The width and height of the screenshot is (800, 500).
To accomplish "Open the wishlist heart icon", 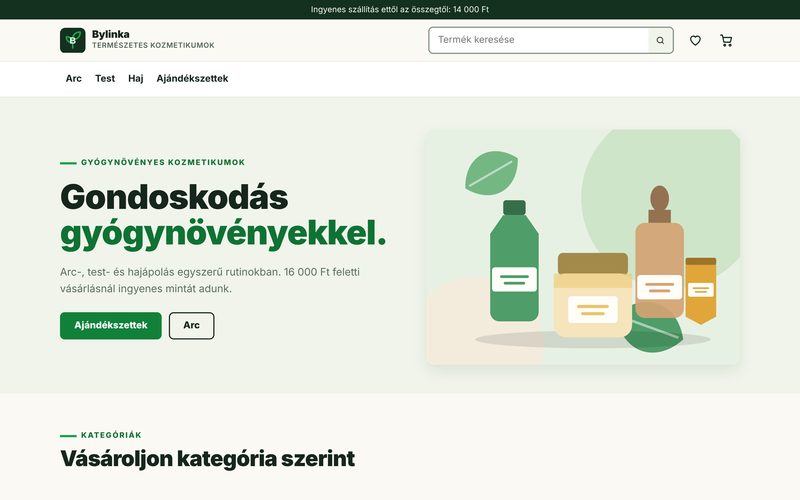I will (x=695, y=40).
